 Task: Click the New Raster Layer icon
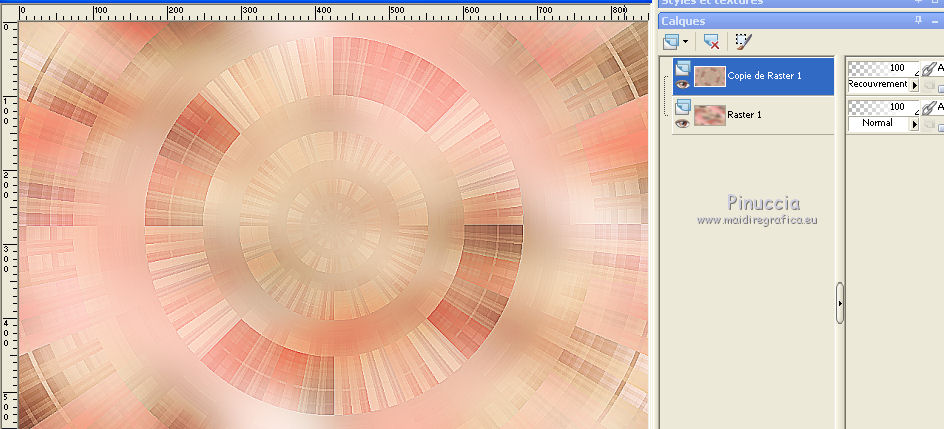(x=670, y=42)
